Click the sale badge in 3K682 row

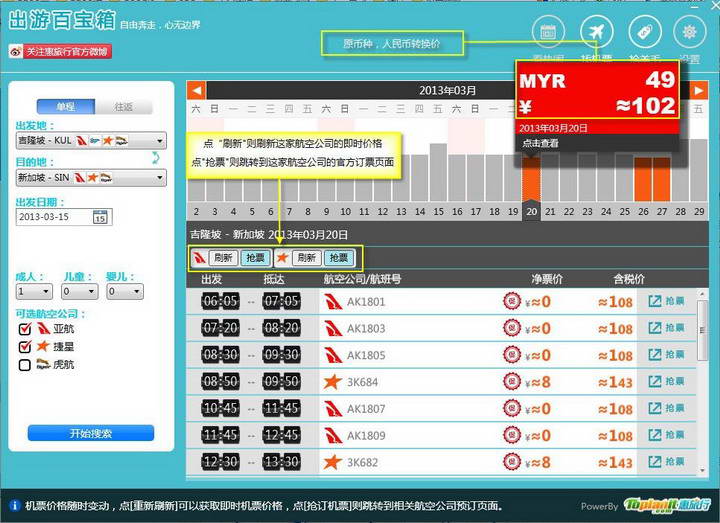[512, 461]
